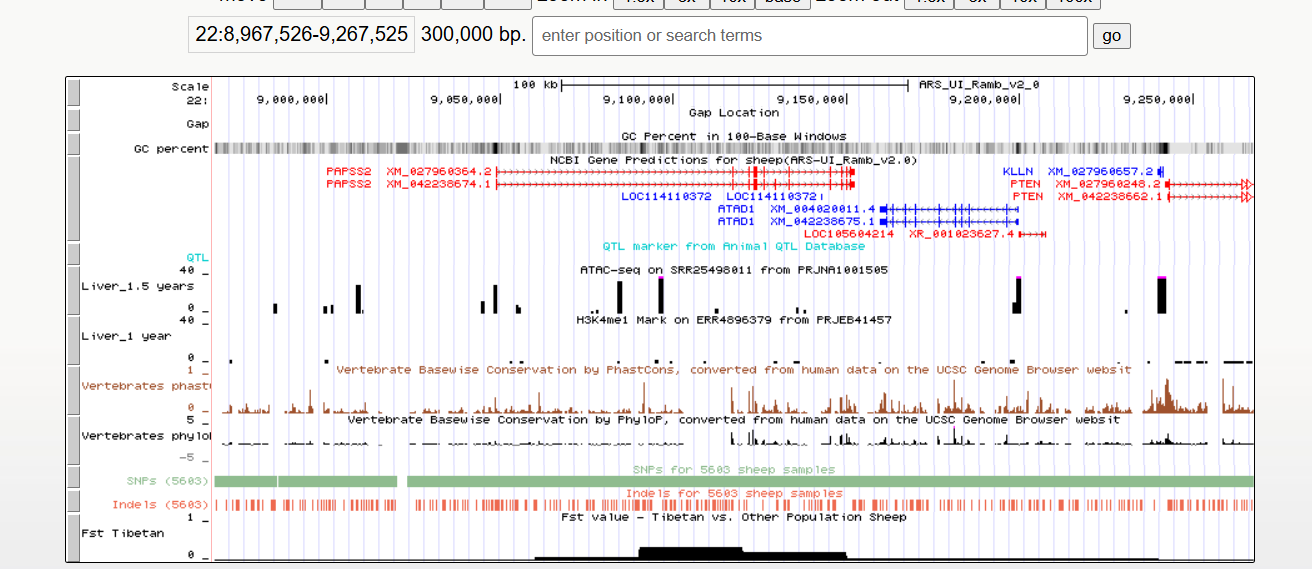Open gray config button beside Vertebrates phastCons

point(73,390)
